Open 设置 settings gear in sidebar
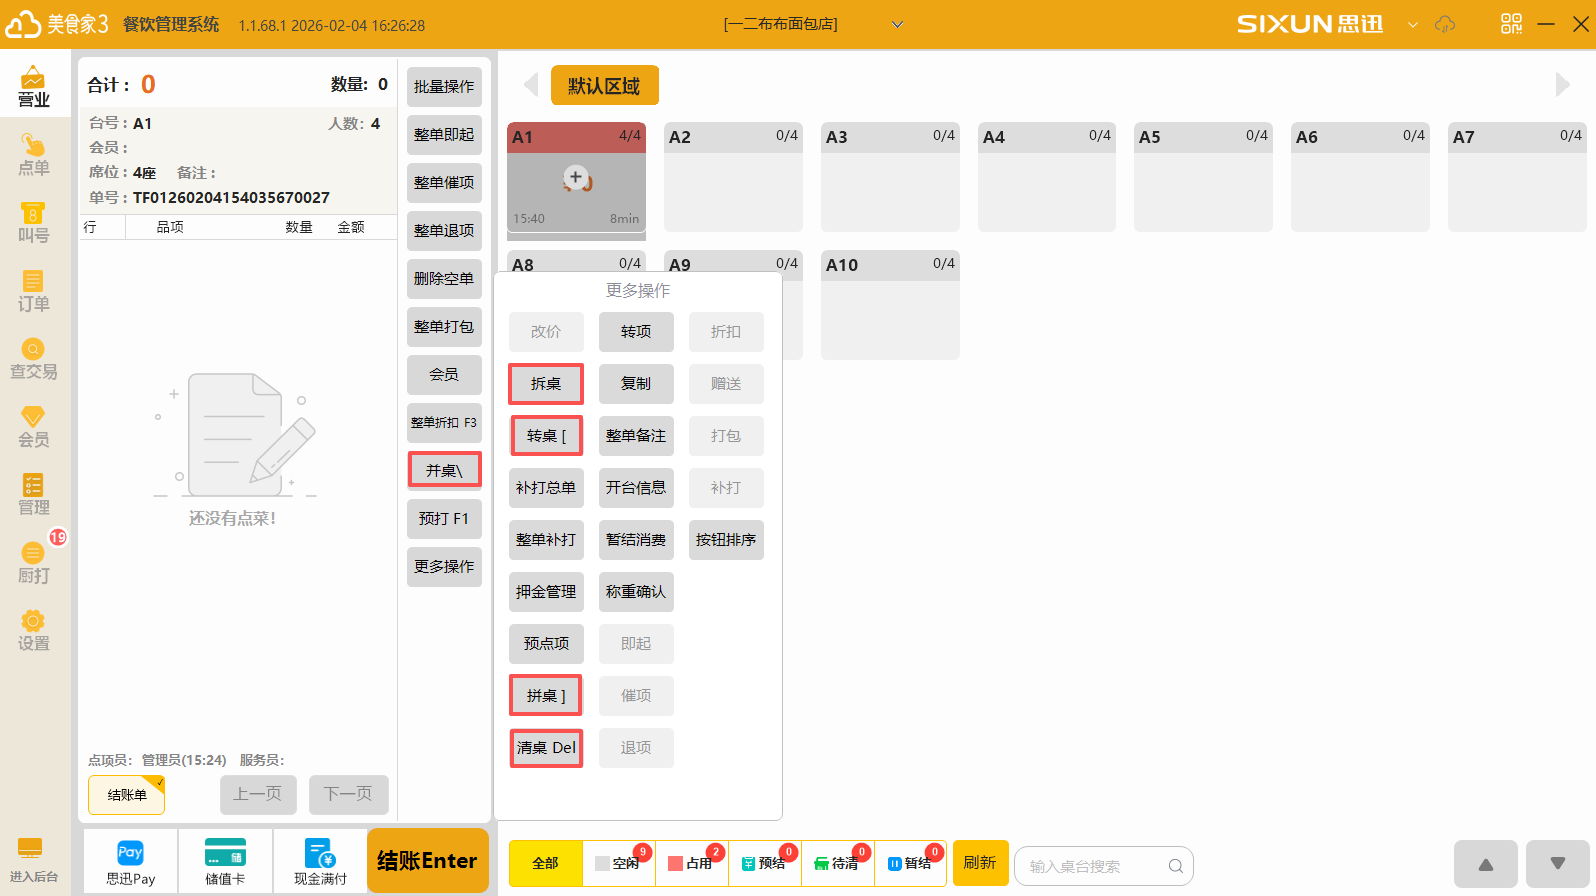Viewport: 1596px width, 896px height. 33,630
